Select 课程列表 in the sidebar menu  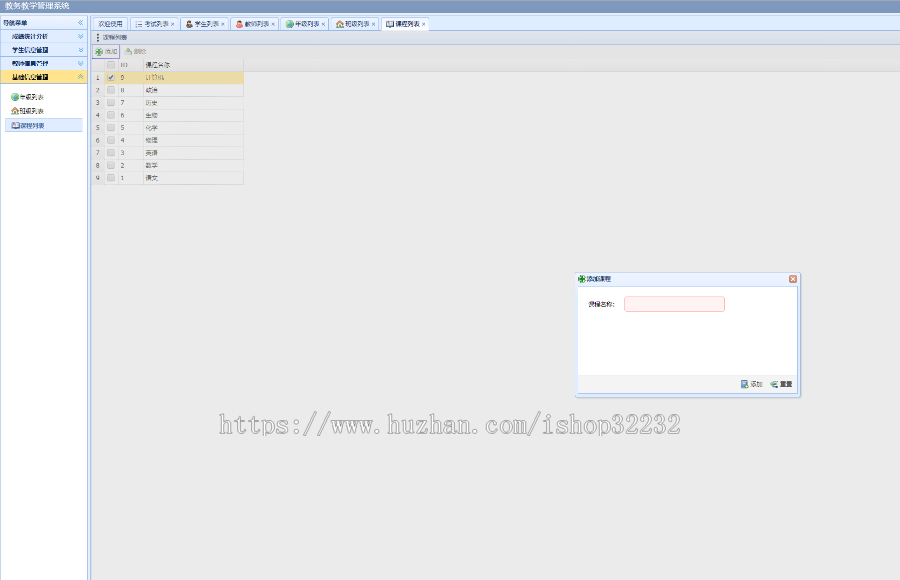coord(44,125)
